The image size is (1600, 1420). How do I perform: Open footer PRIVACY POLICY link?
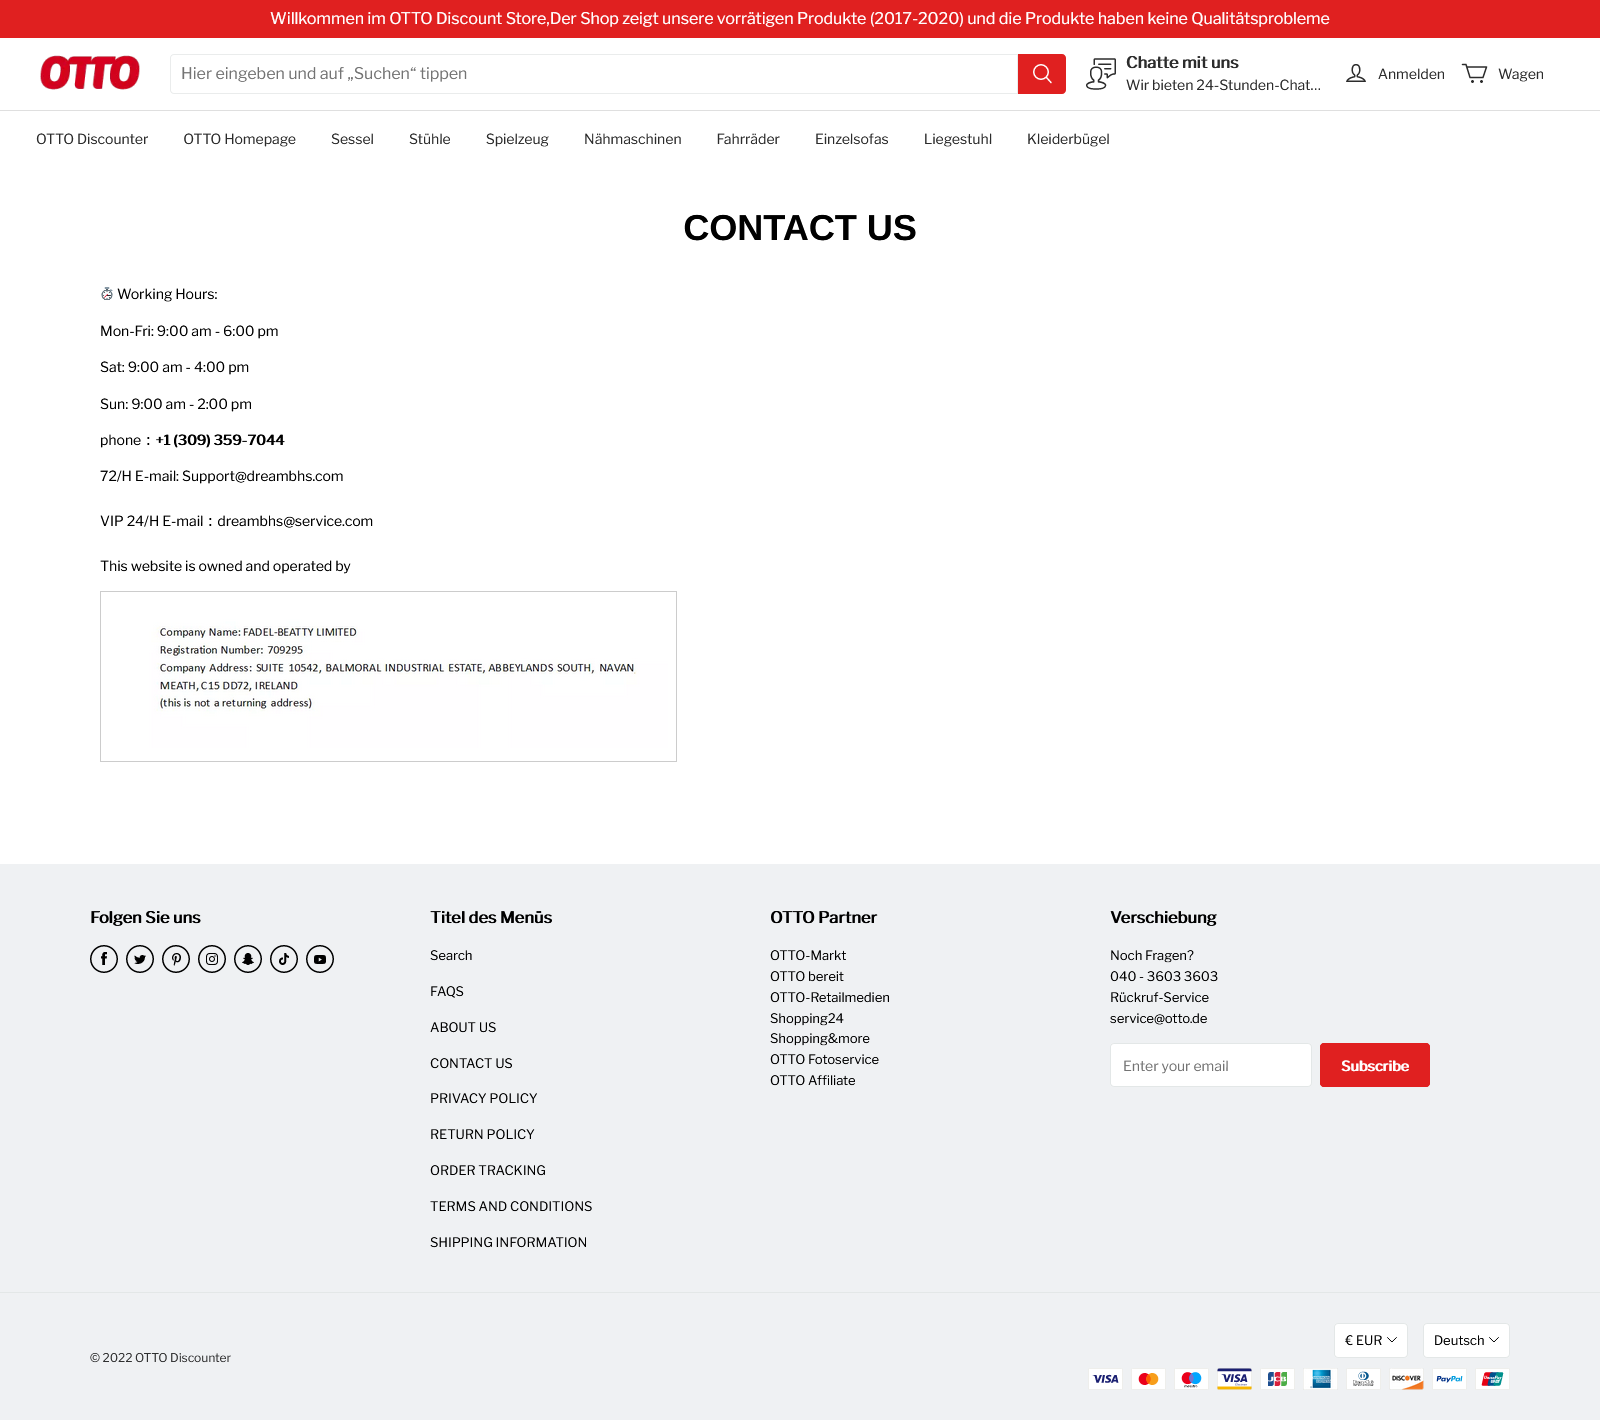(484, 1098)
